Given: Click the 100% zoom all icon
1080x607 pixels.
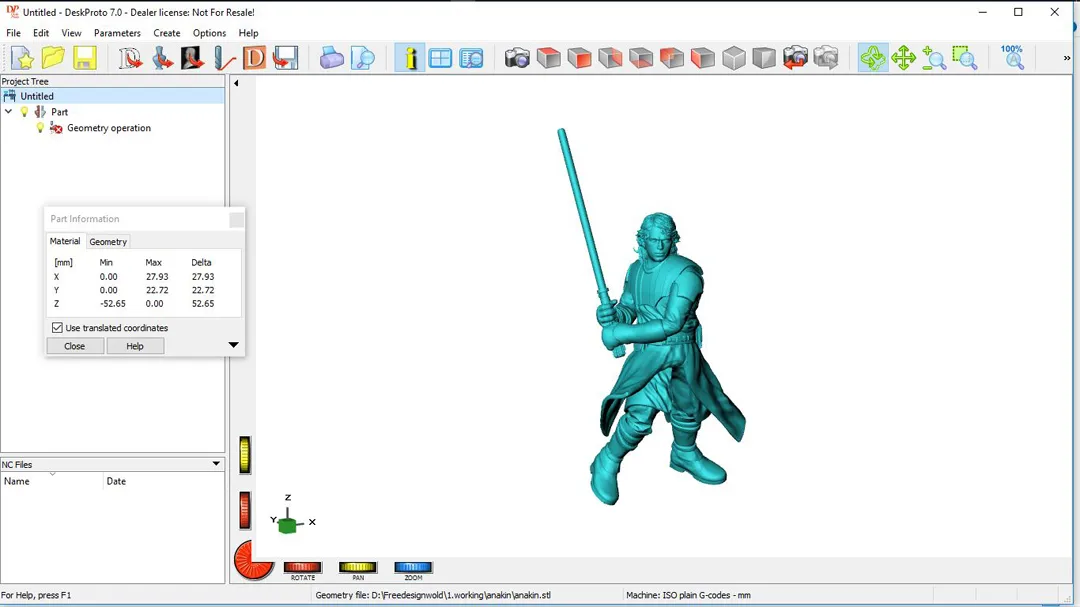Looking at the screenshot, I should tap(1012, 58).
